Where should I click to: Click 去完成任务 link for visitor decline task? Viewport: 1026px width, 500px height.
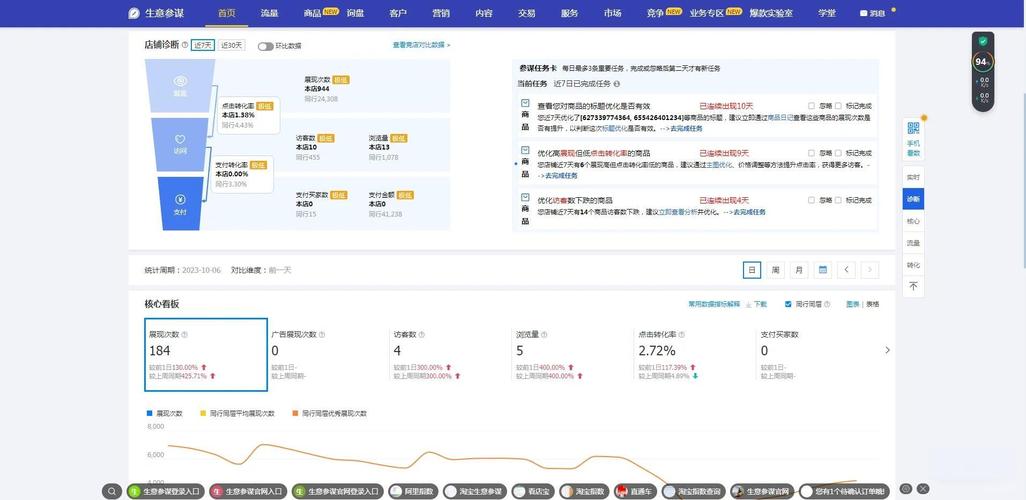click(x=749, y=212)
